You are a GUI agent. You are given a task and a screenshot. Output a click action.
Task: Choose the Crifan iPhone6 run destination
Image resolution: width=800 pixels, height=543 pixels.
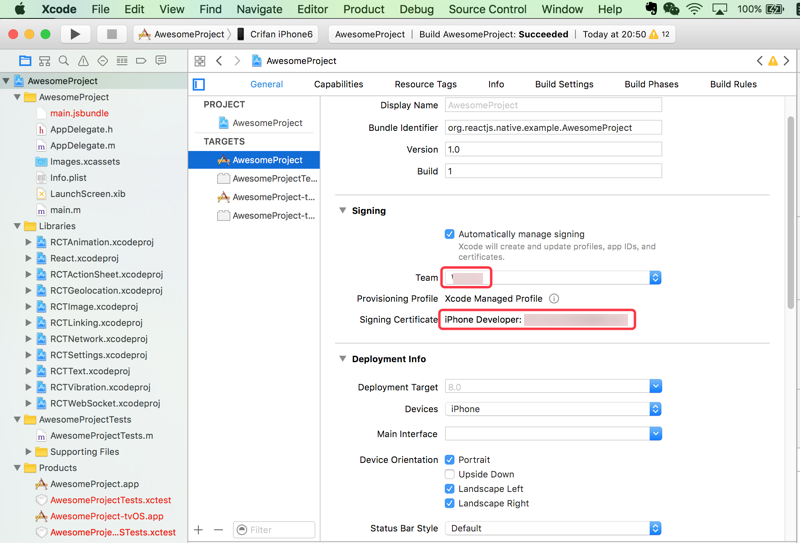[276, 34]
